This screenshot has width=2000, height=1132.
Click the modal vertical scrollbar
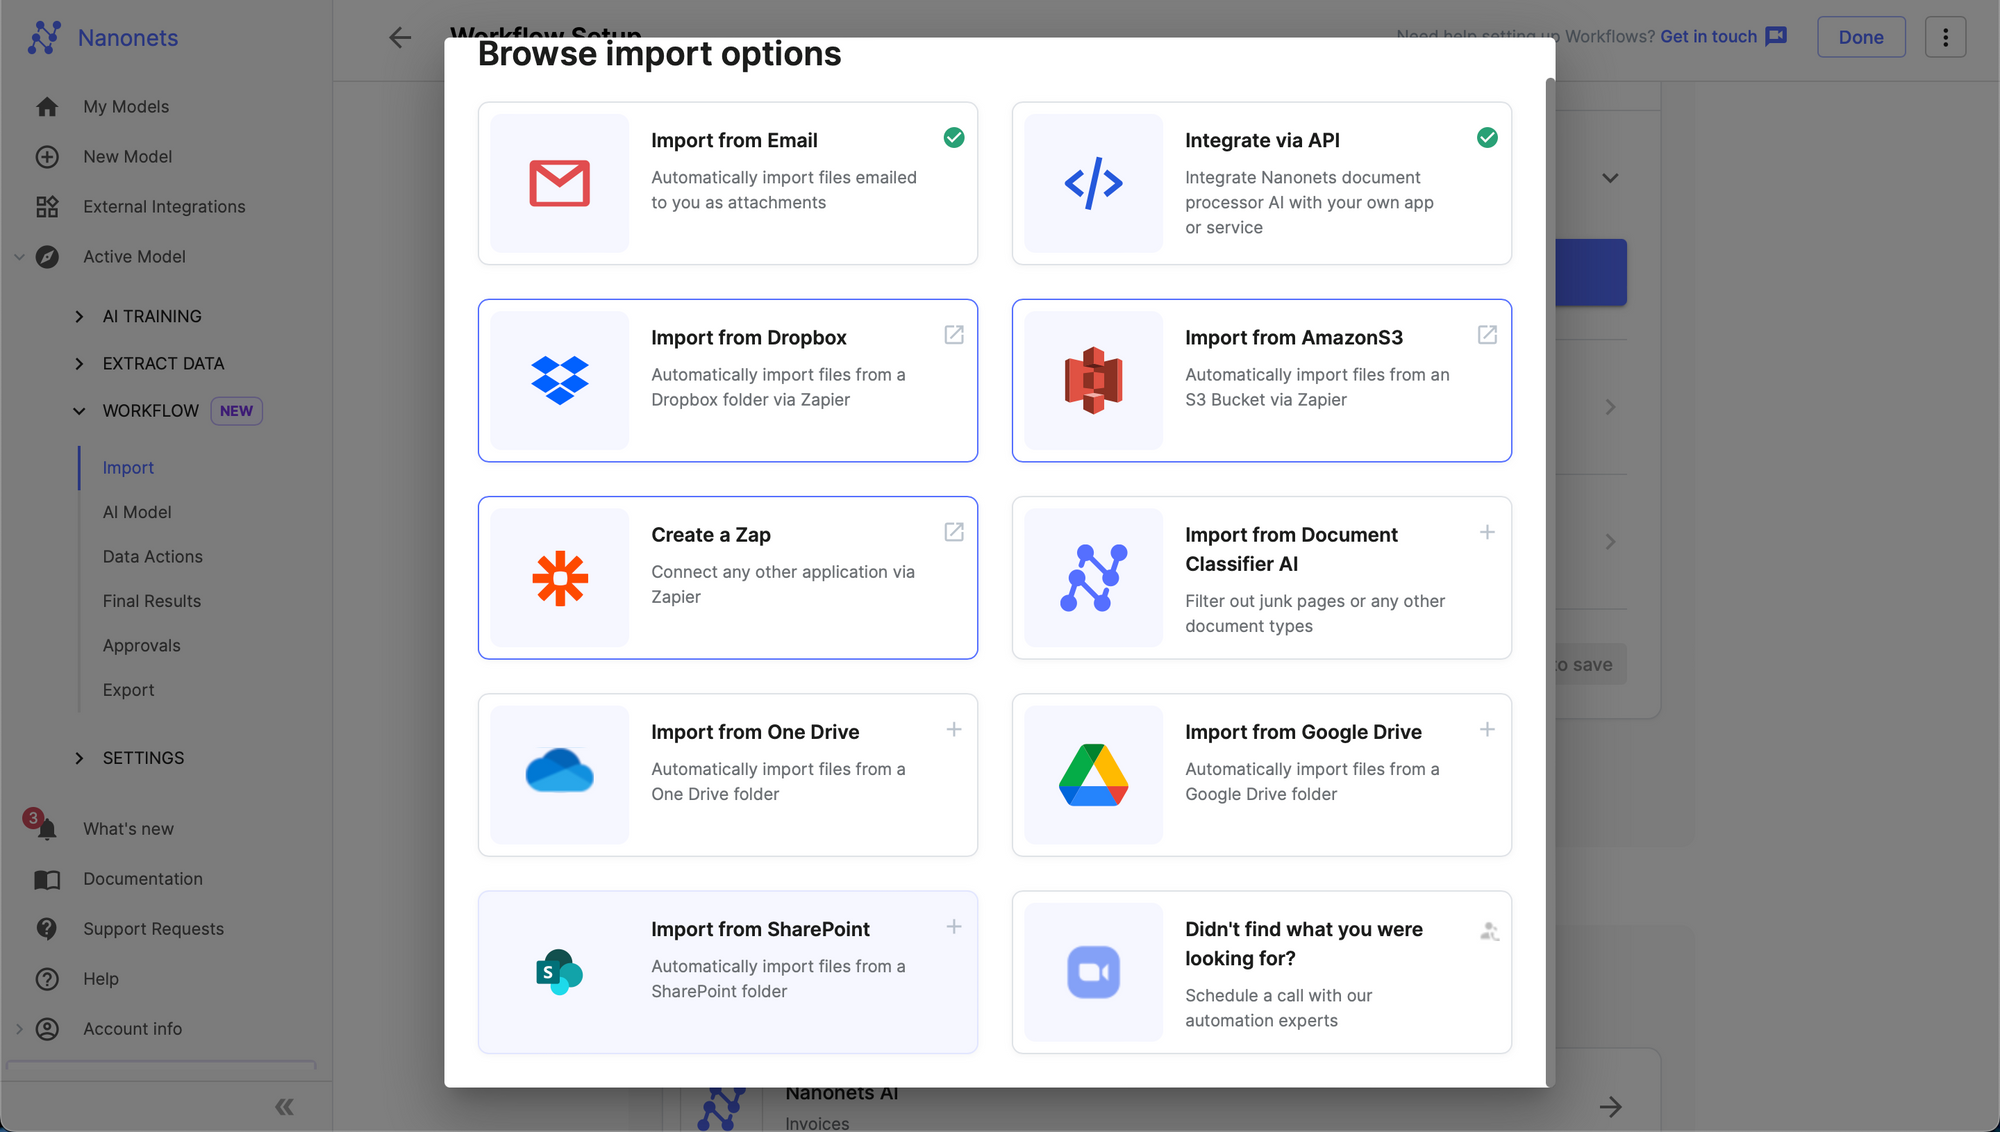pyautogui.click(x=1550, y=580)
